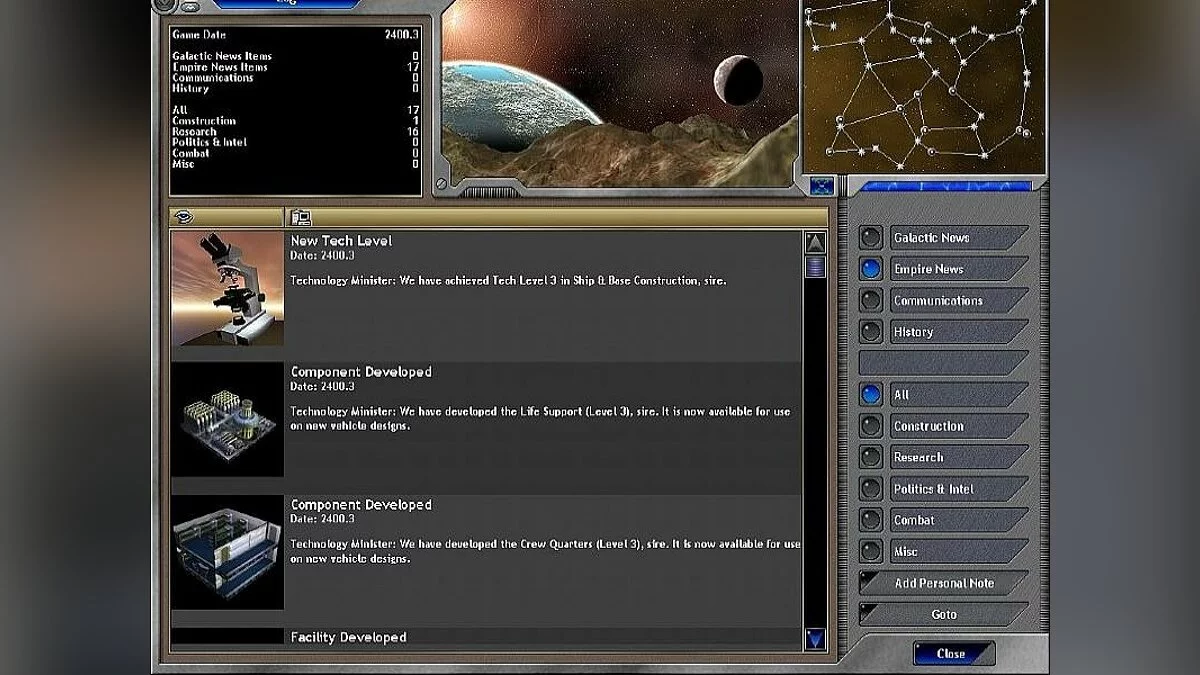Click the news list scrollbar thumb
This screenshot has height=675, width=1200.
(x=815, y=266)
